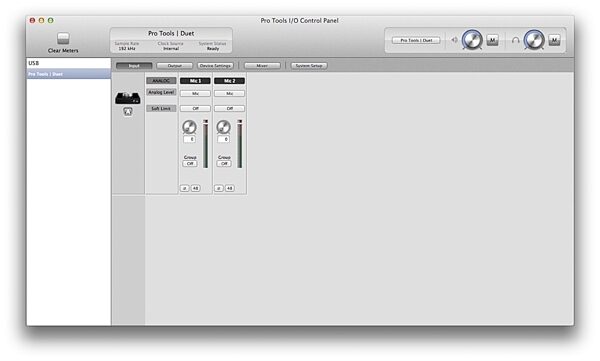Toggle Mic 1 phase invert button
This screenshot has width=600, height=361.
pos(184,188)
